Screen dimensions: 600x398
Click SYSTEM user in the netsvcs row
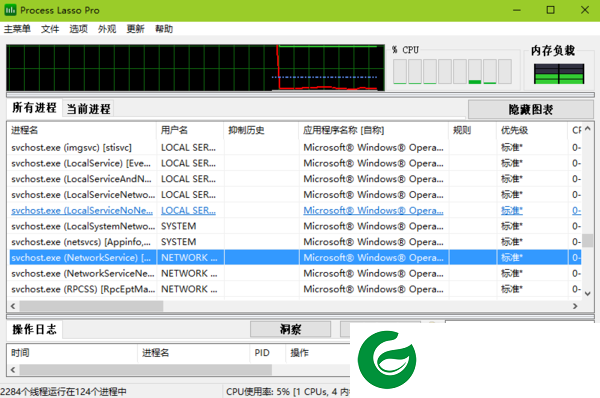point(178,242)
